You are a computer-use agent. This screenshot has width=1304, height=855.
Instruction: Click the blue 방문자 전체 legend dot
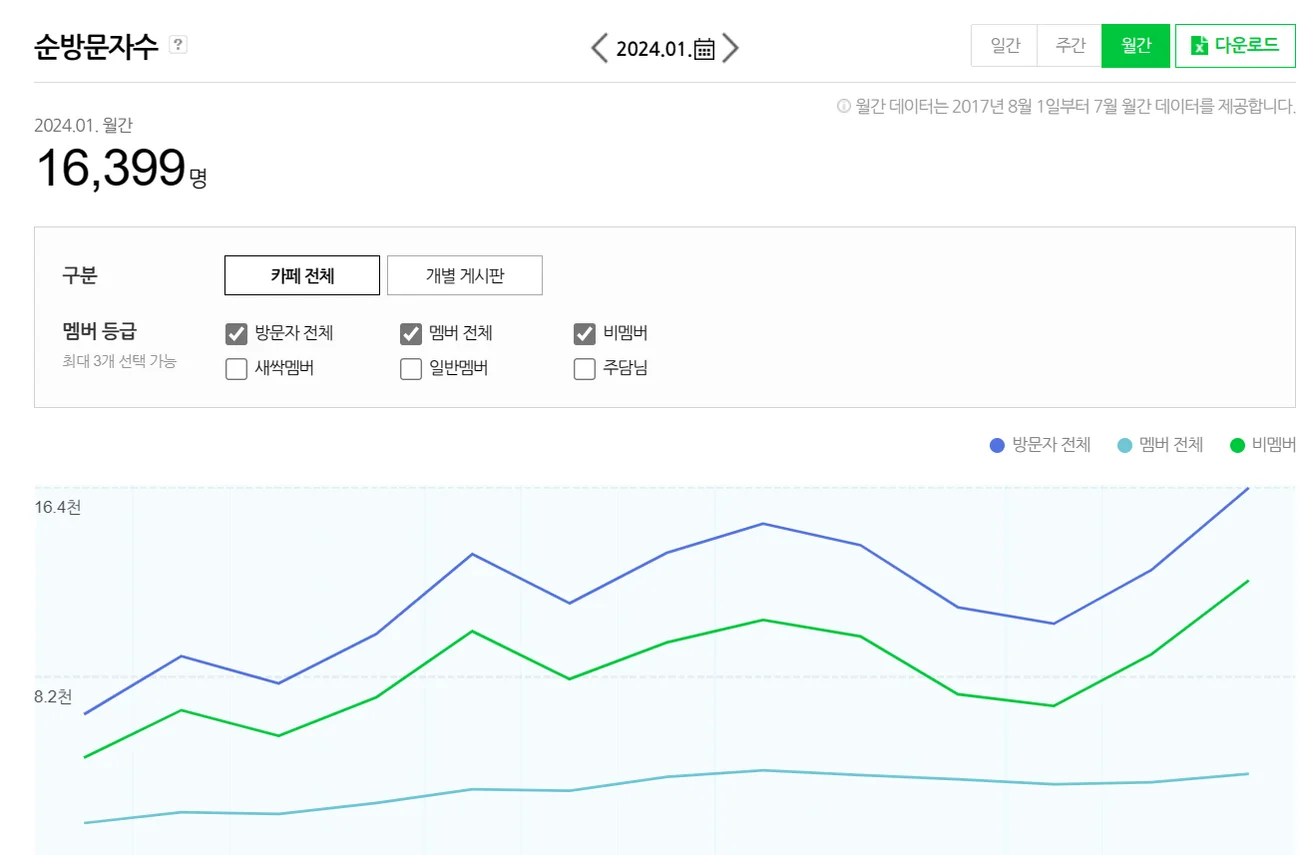click(997, 446)
